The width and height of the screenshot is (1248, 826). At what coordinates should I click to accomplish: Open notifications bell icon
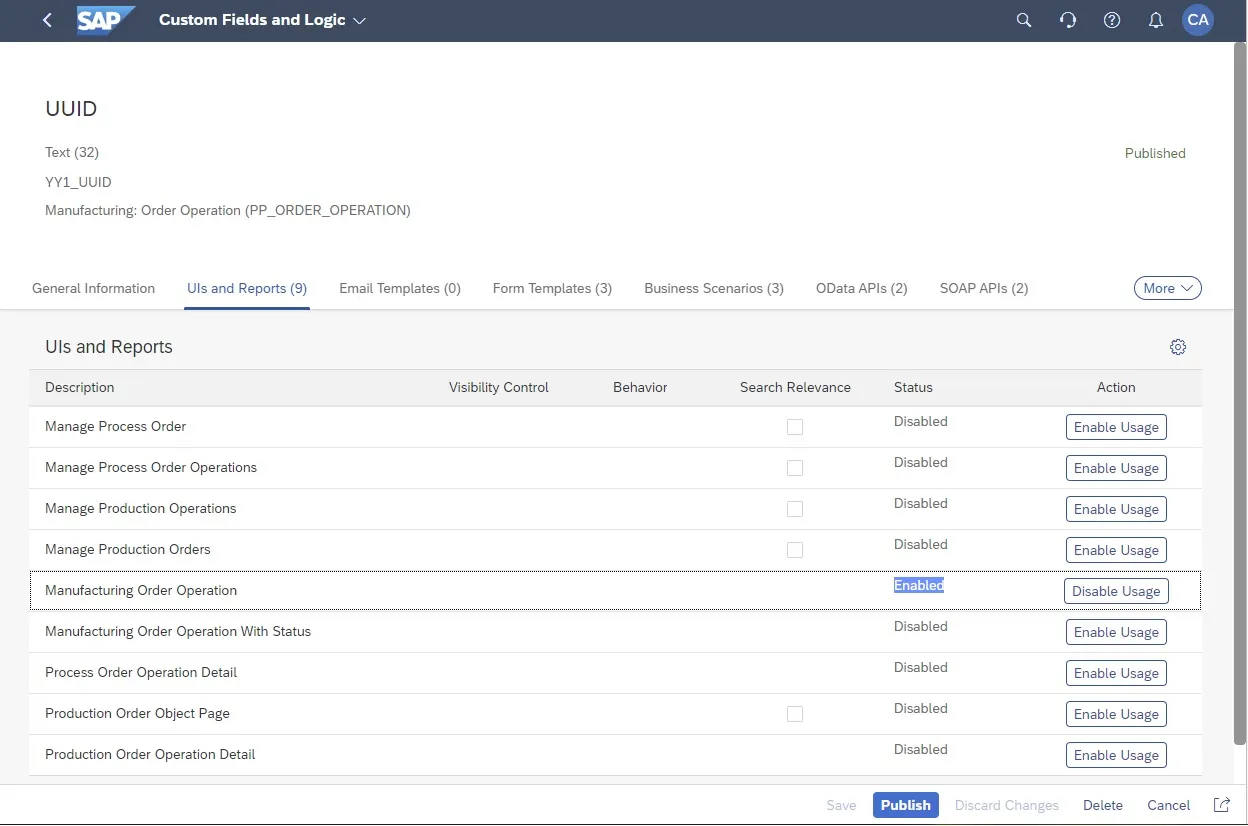point(1156,20)
